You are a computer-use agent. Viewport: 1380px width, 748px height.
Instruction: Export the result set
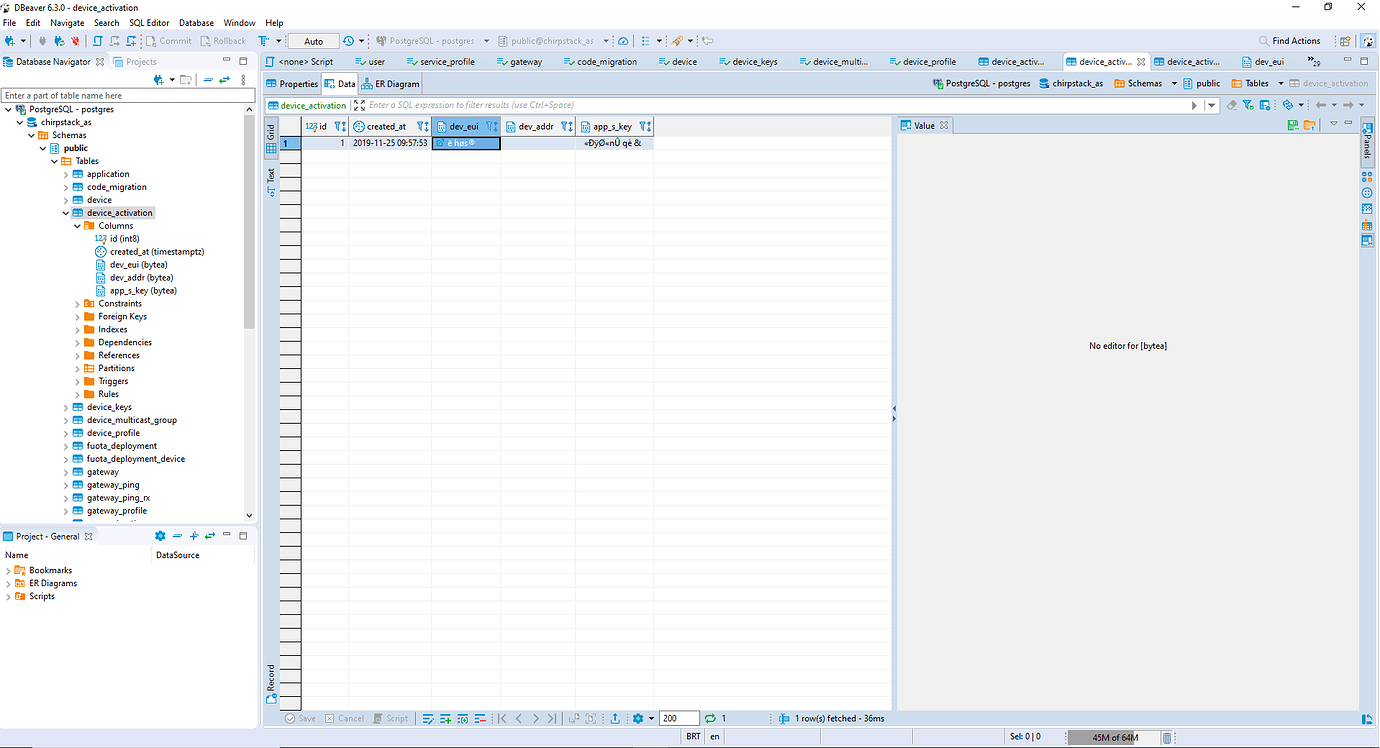615,718
